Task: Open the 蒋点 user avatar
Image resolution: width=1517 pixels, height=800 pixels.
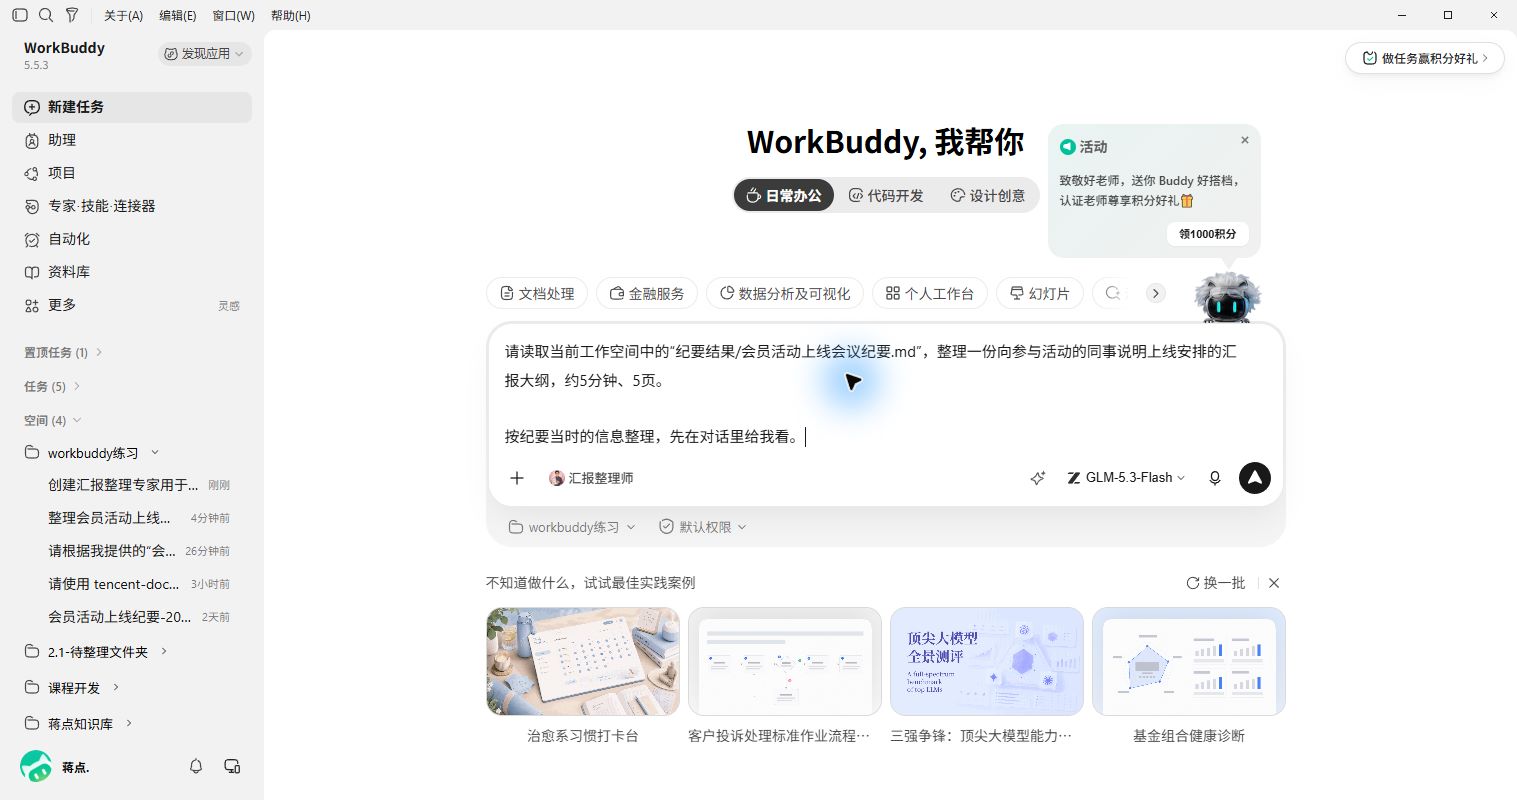Action: [36, 767]
